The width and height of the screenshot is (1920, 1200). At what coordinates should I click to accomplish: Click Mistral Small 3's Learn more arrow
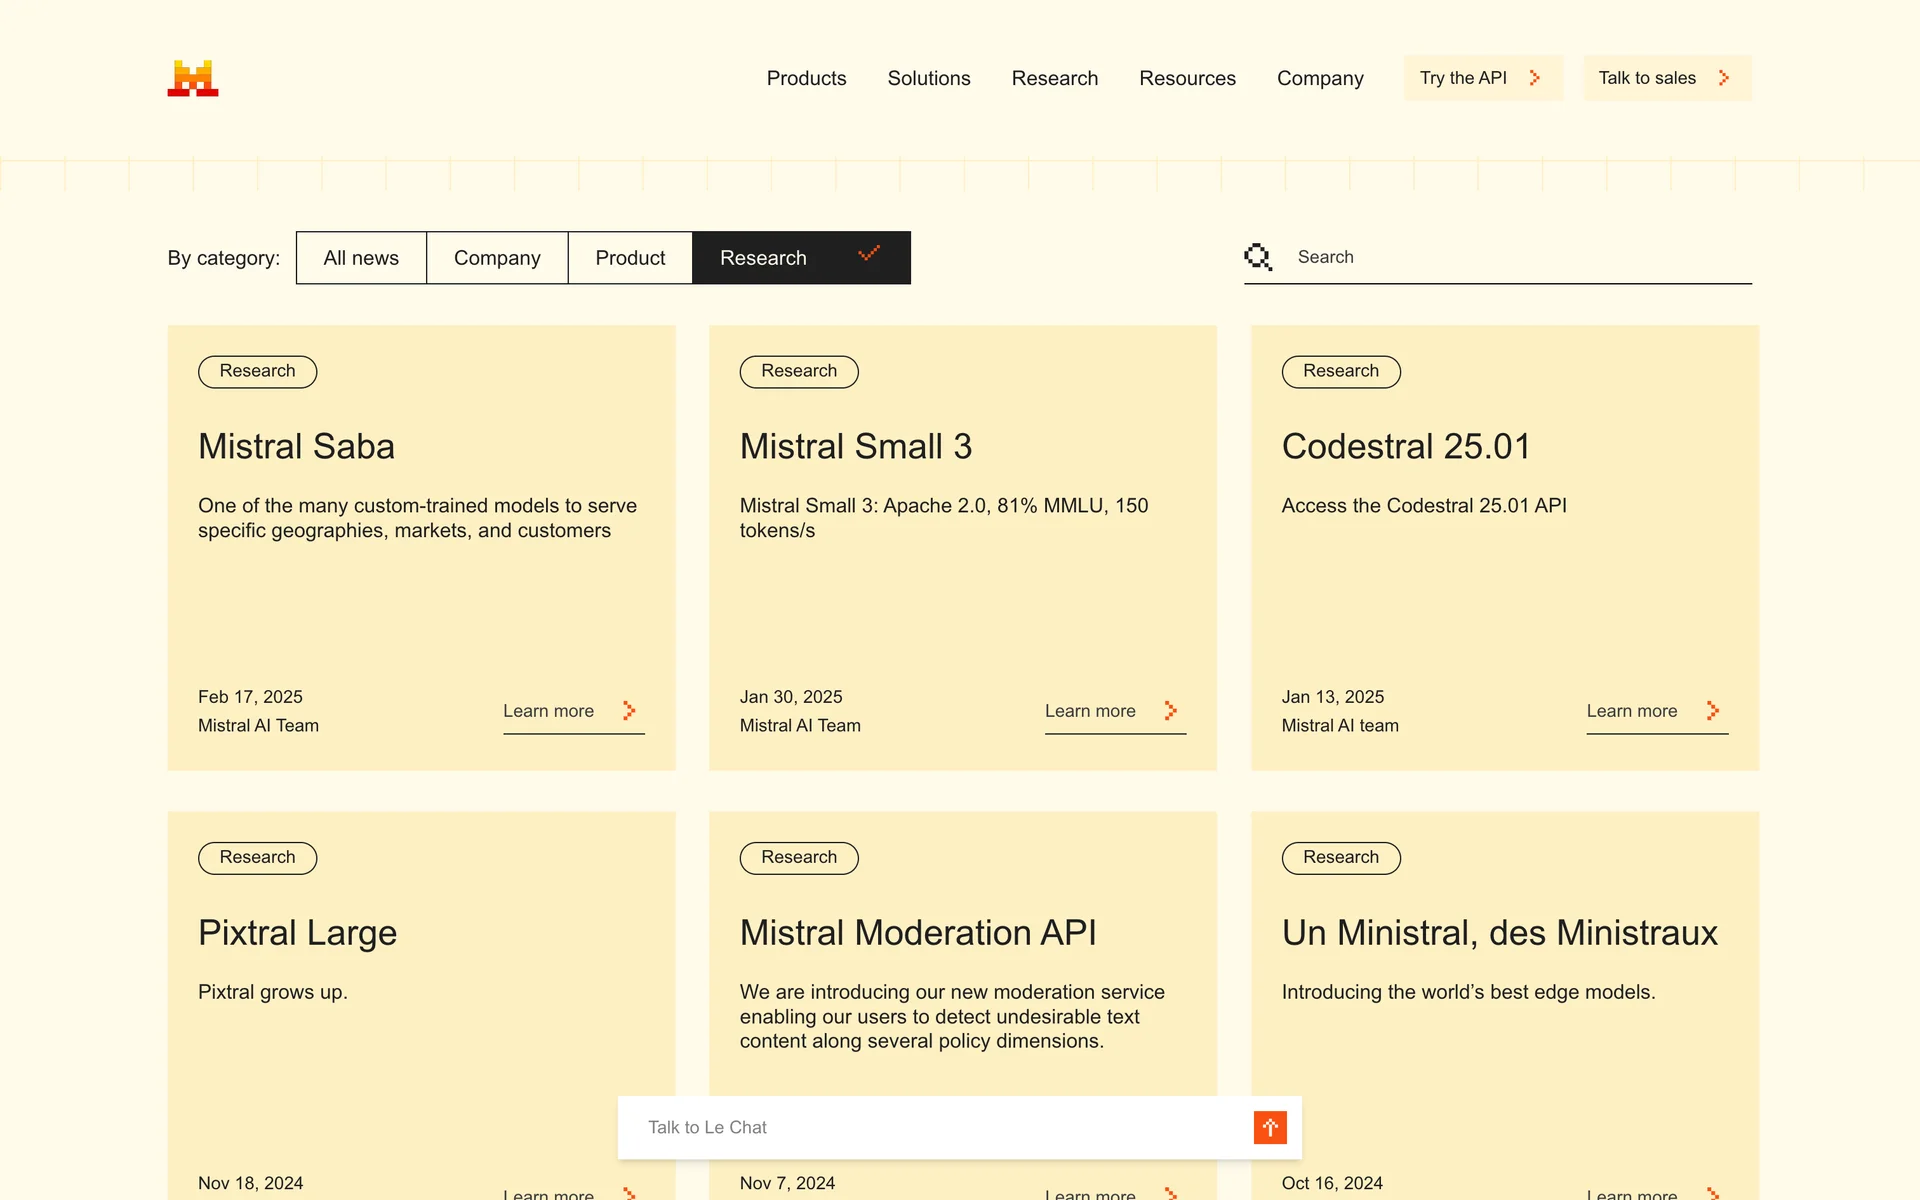[x=1170, y=711]
